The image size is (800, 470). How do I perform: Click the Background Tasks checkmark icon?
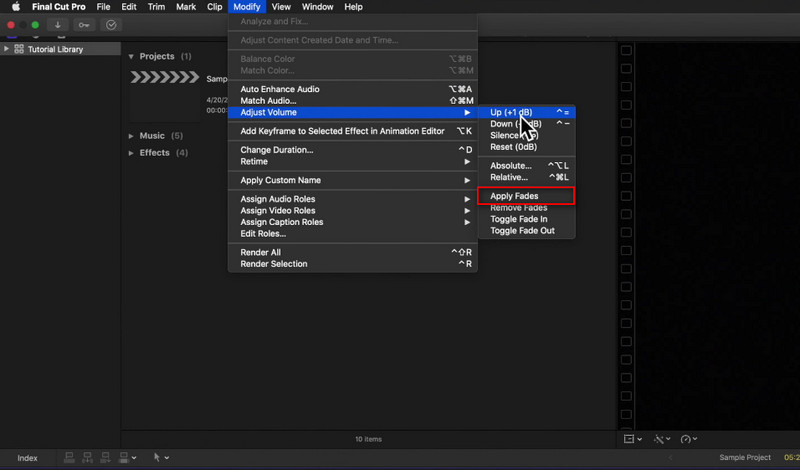point(111,25)
